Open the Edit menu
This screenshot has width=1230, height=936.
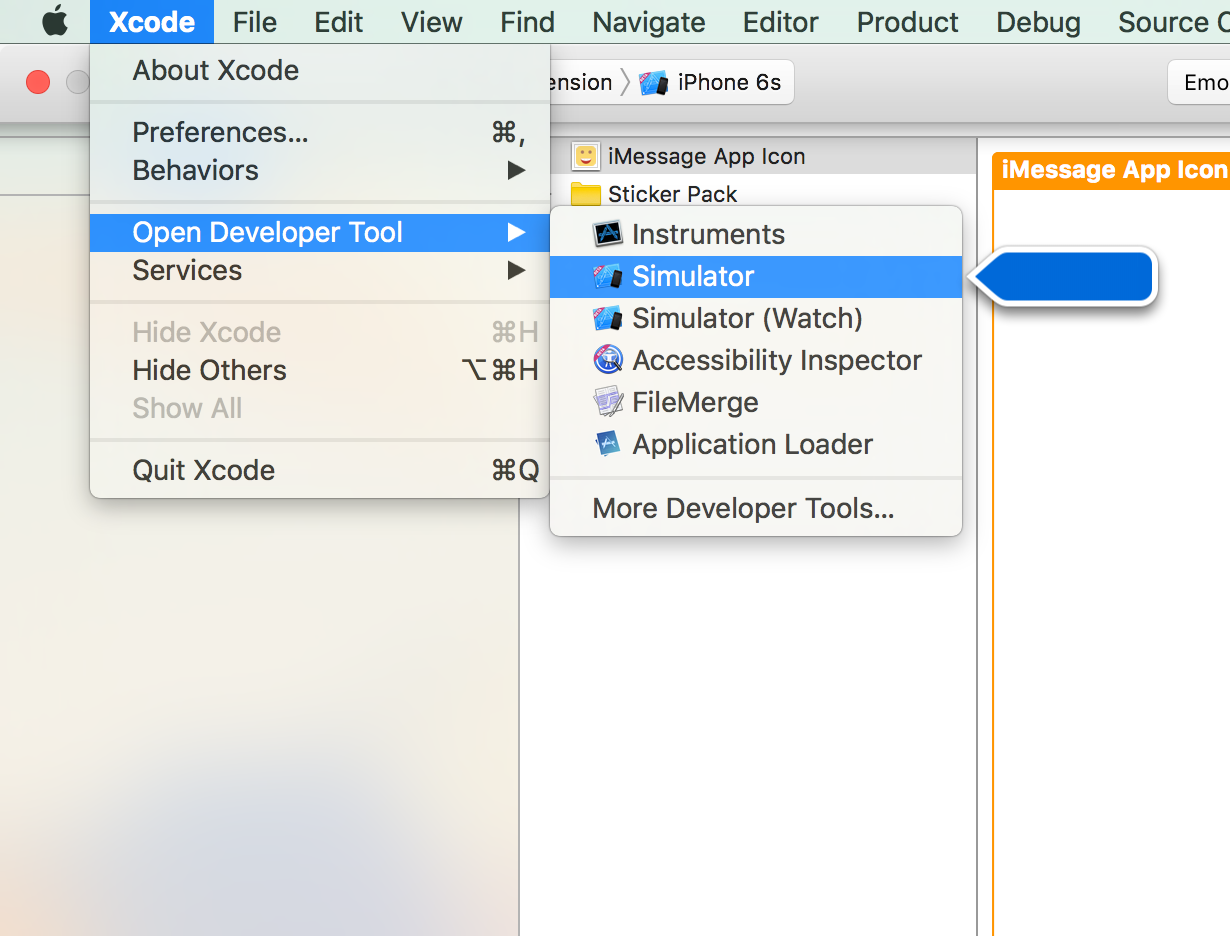[339, 21]
